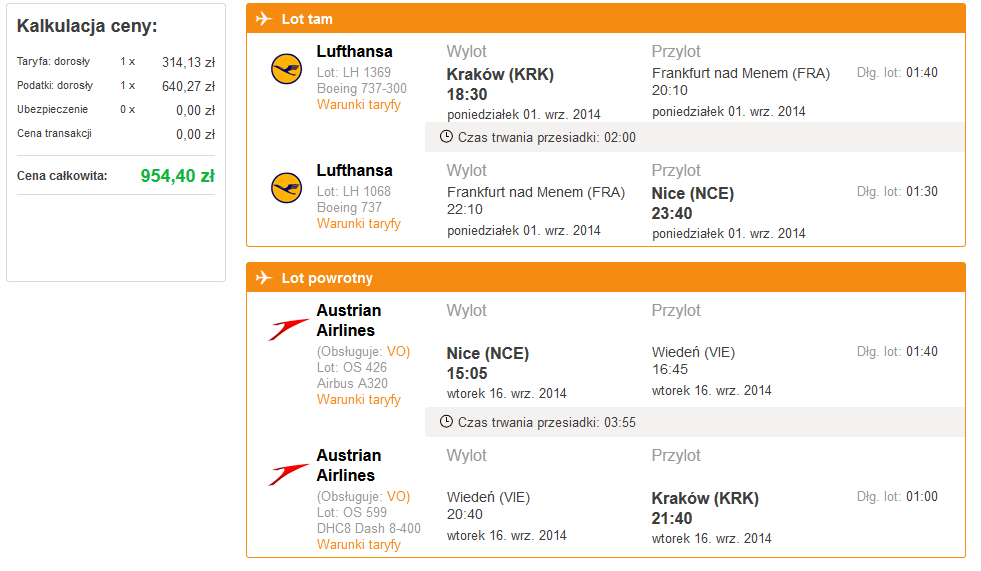Click the airplane icon in Lot tam header
981x571 pixels.
point(264,19)
